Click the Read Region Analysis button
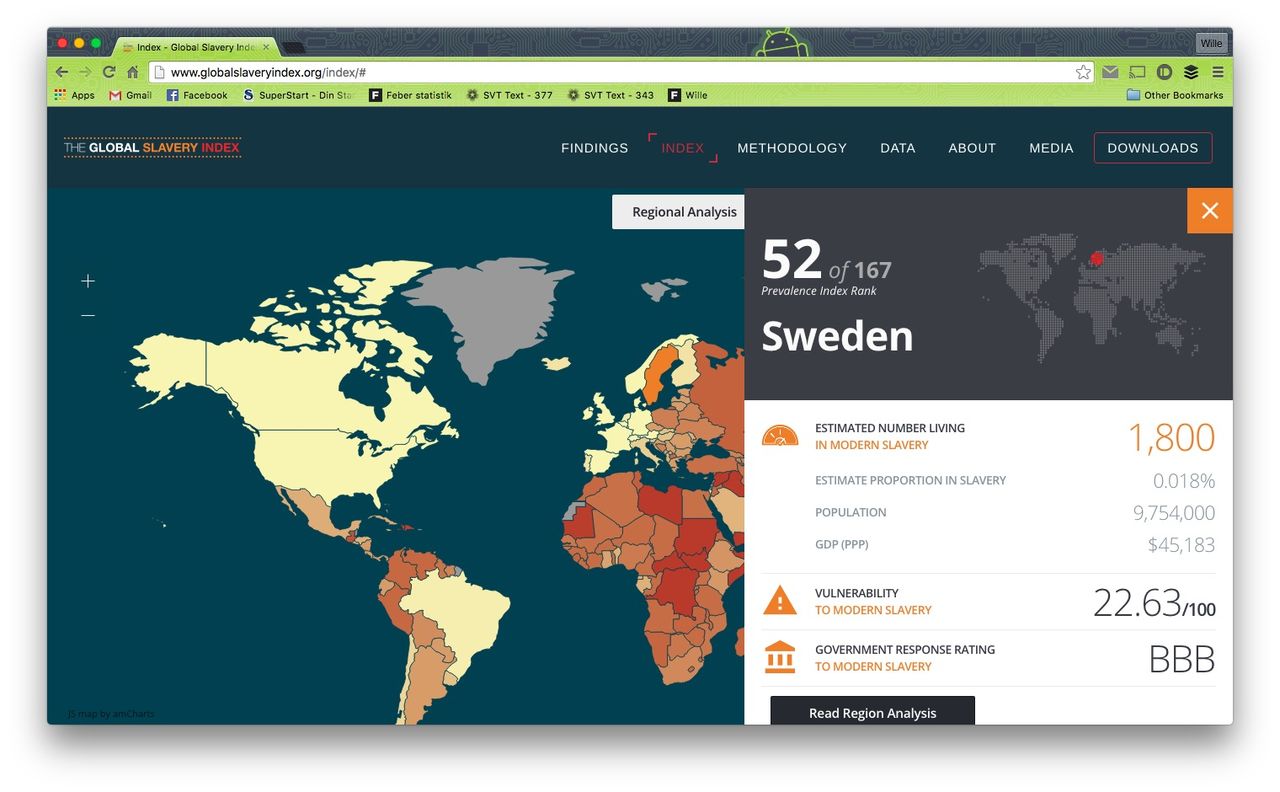Image resolution: width=1280 pixels, height=792 pixels. pos(872,712)
